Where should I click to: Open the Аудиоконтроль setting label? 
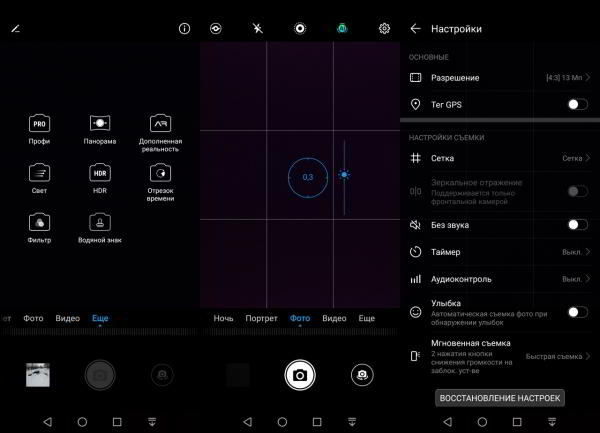461,279
